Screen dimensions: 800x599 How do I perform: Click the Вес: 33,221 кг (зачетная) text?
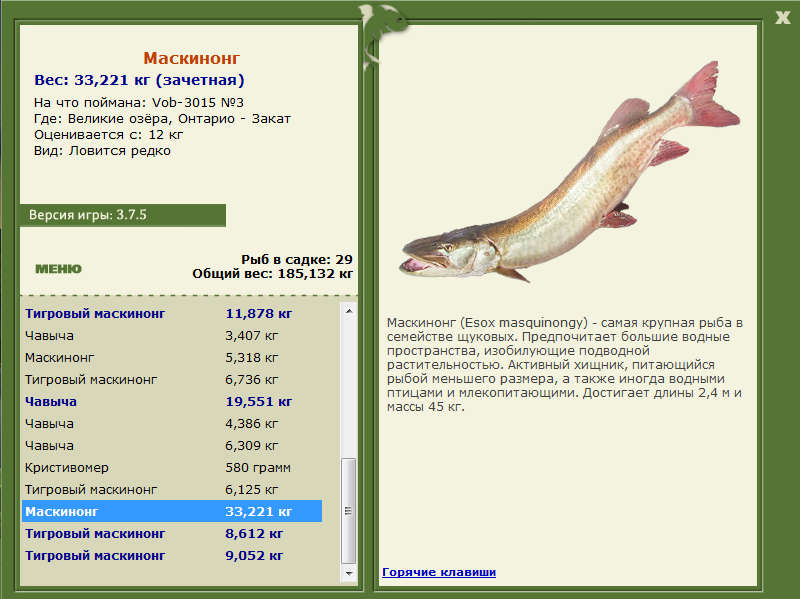(139, 80)
